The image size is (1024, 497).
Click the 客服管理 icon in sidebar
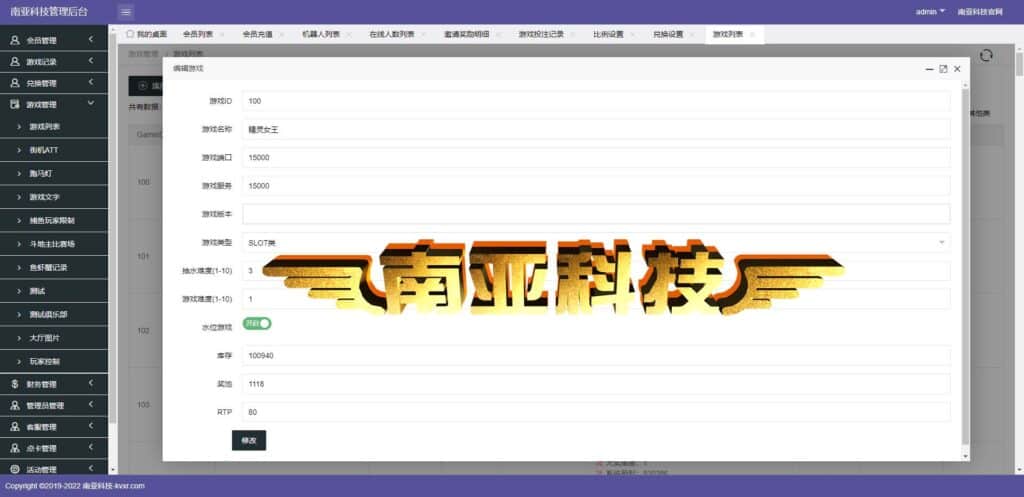(15, 426)
